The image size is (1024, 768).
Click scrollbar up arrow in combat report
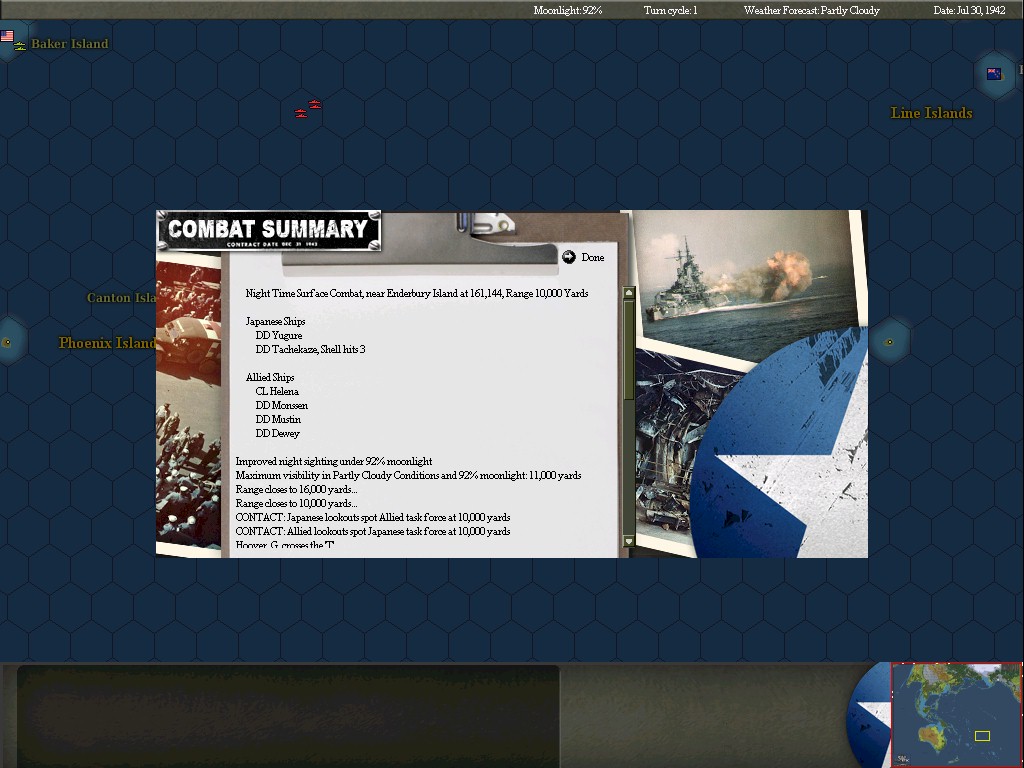coord(628,293)
